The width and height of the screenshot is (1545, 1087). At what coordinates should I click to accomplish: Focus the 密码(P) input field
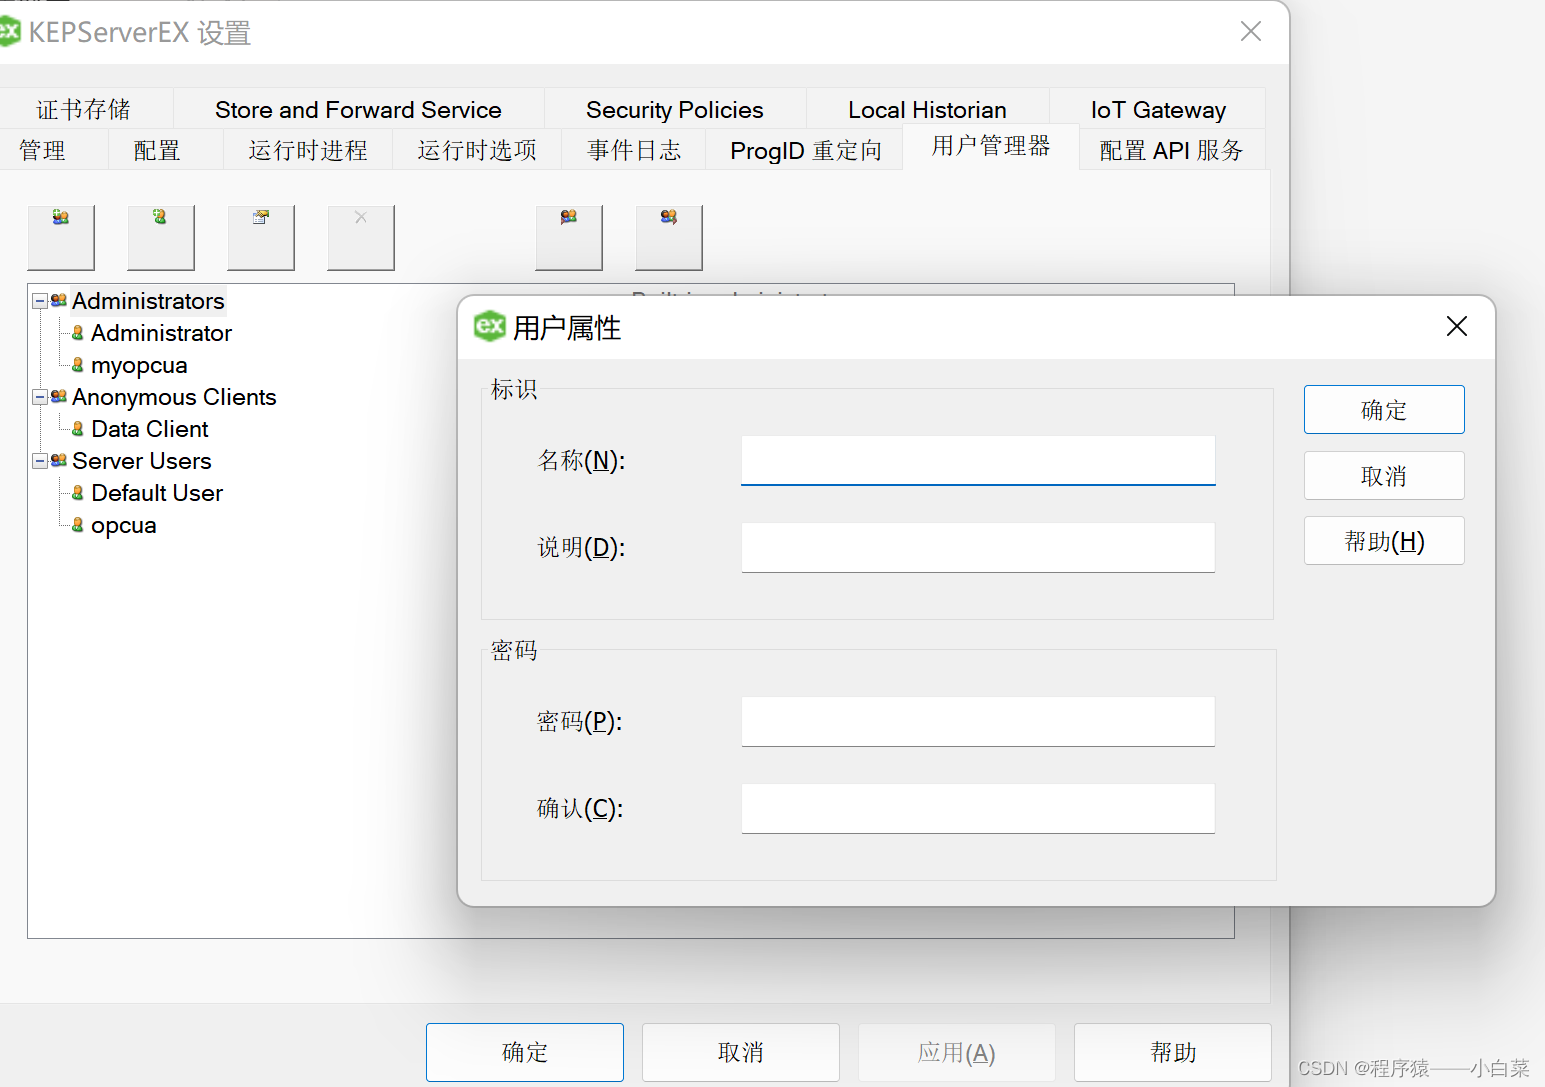(978, 721)
